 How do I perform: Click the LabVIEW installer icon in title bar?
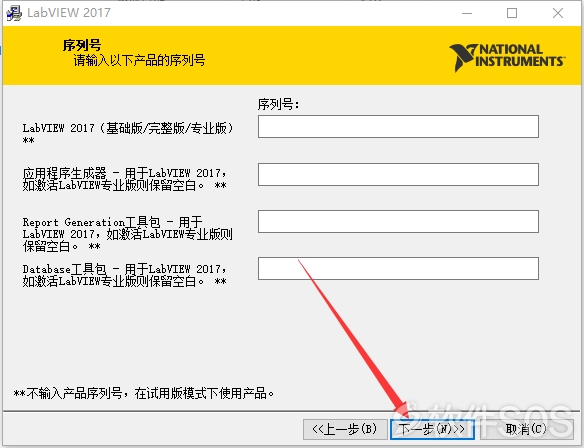click(x=14, y=13)
